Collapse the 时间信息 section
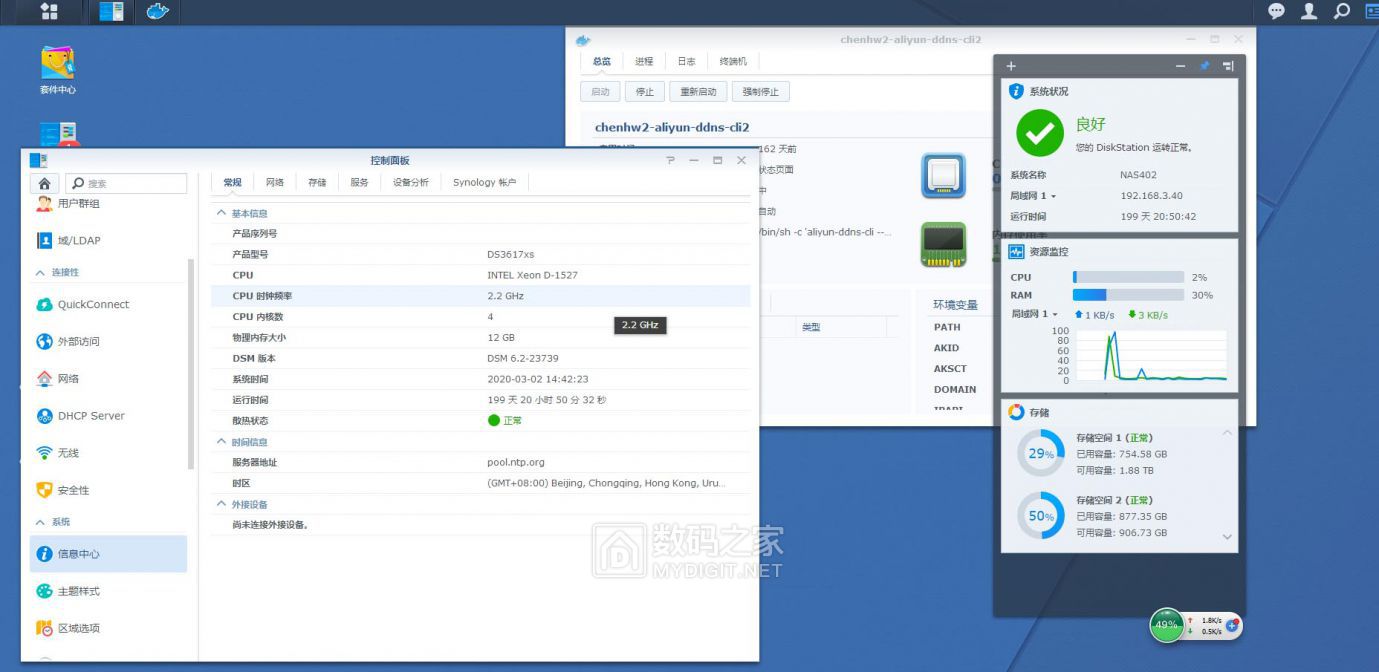The height and width of the screenshot is (672, 1379). 222,442
